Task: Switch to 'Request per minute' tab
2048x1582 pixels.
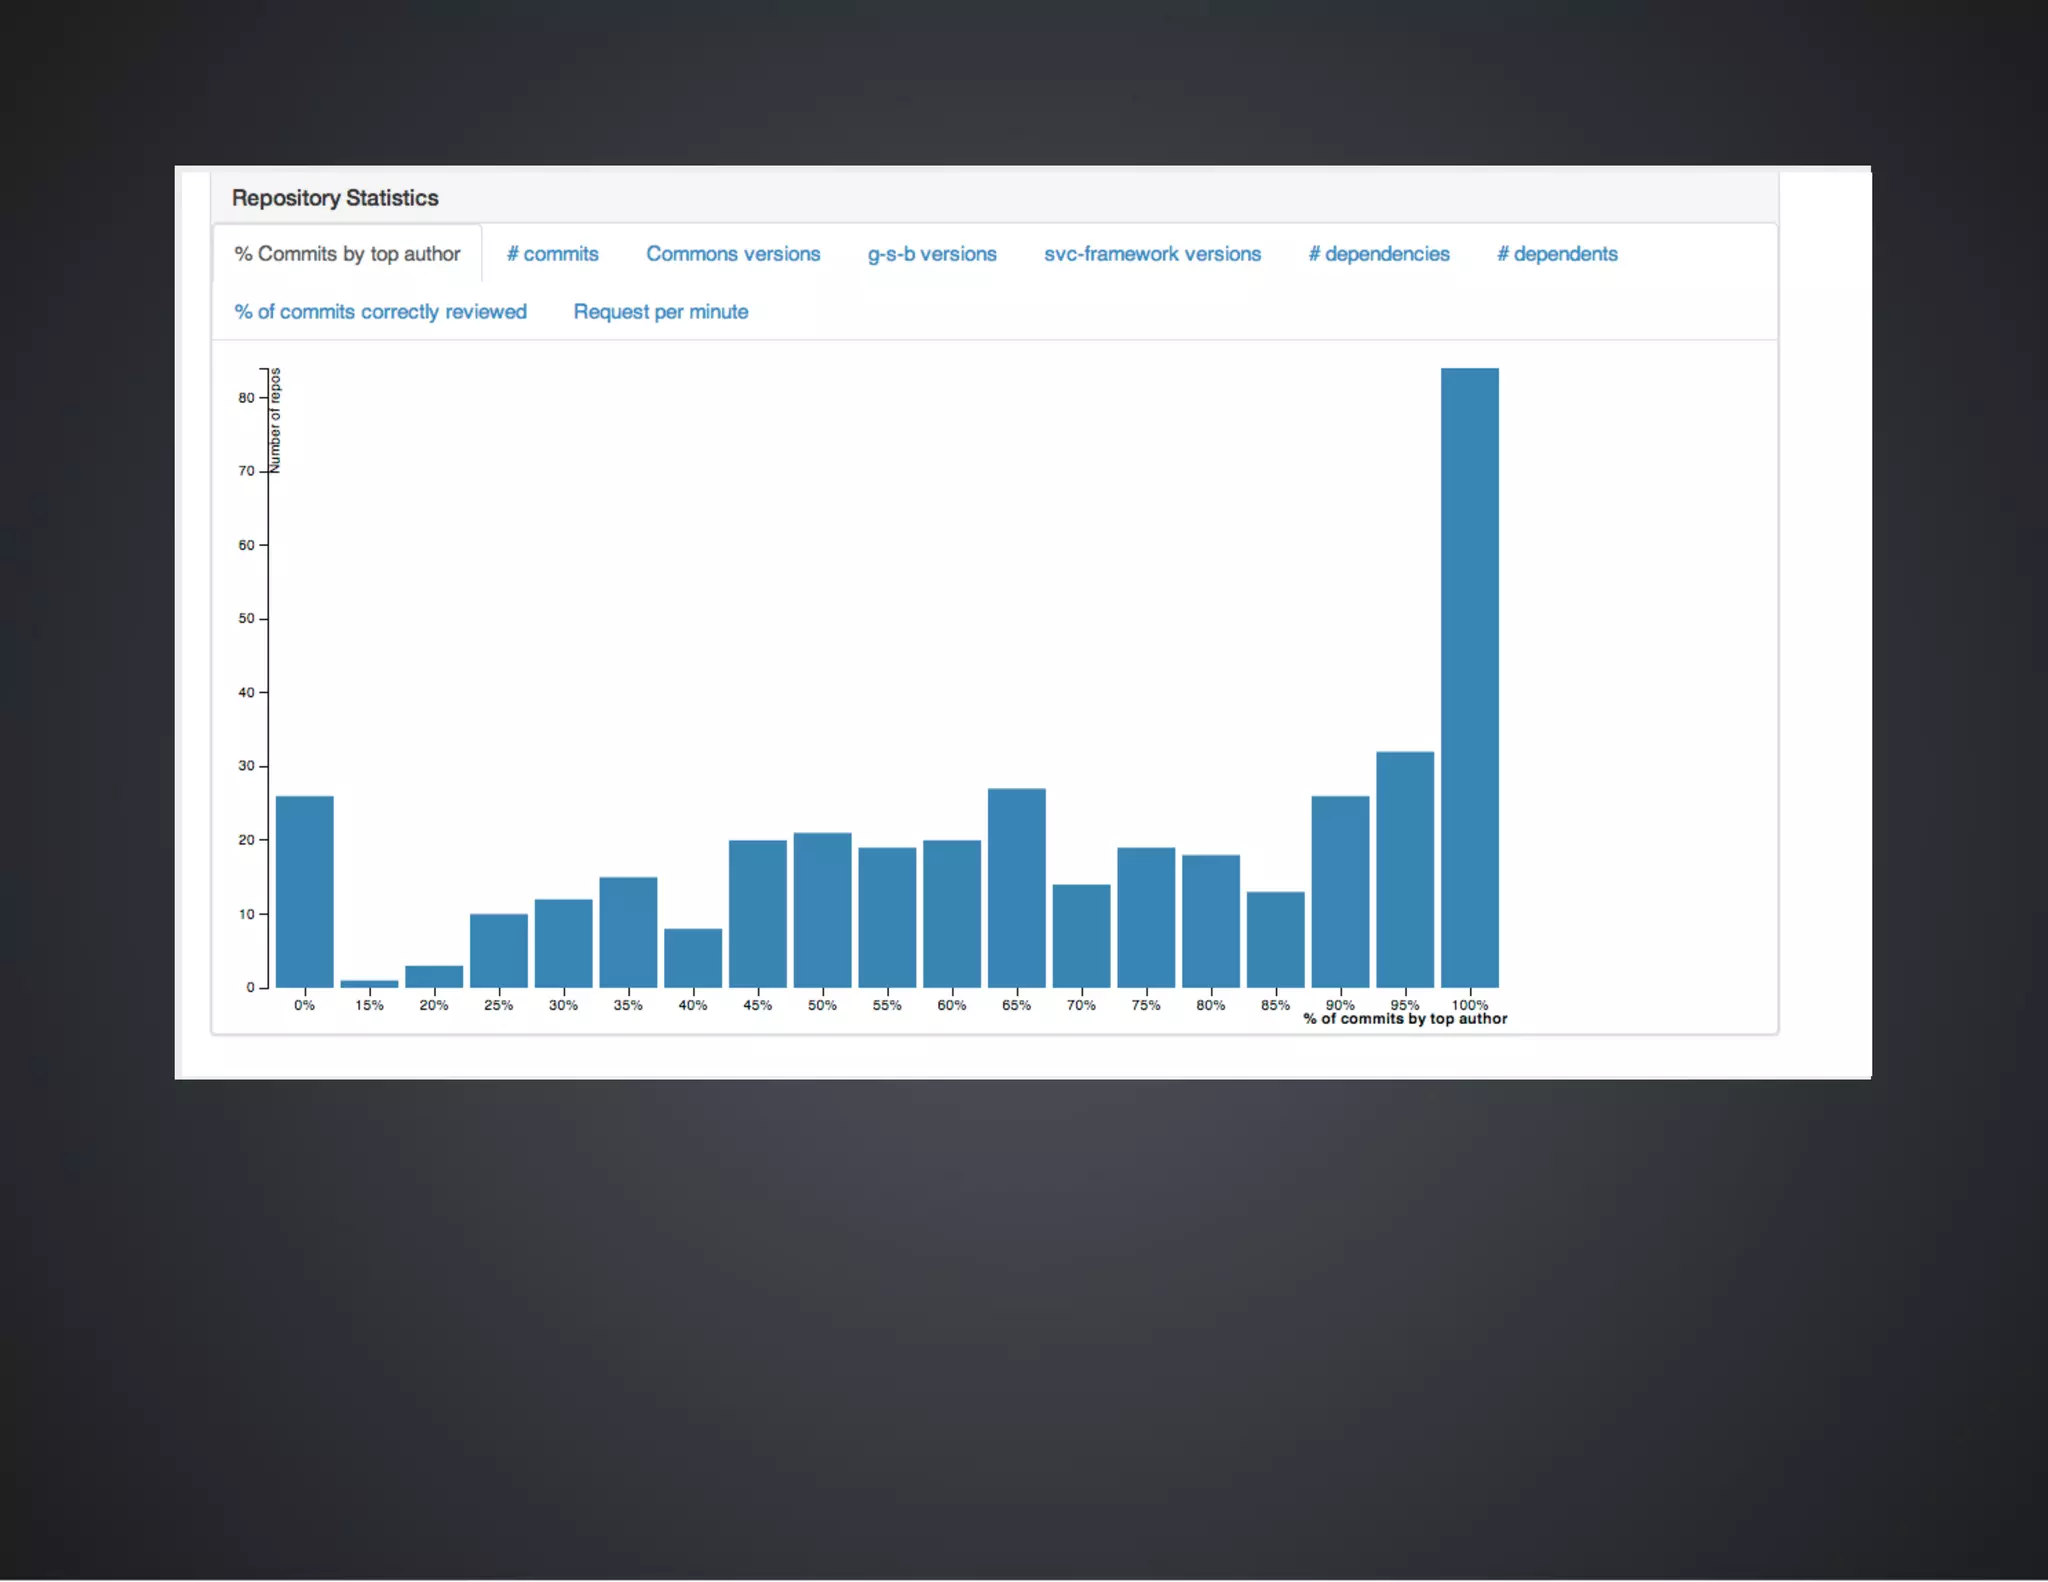Action: [660, 312]
